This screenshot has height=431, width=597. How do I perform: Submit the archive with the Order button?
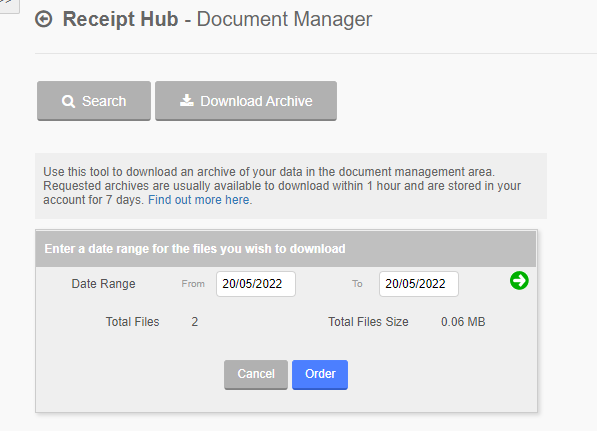point(320,374)
